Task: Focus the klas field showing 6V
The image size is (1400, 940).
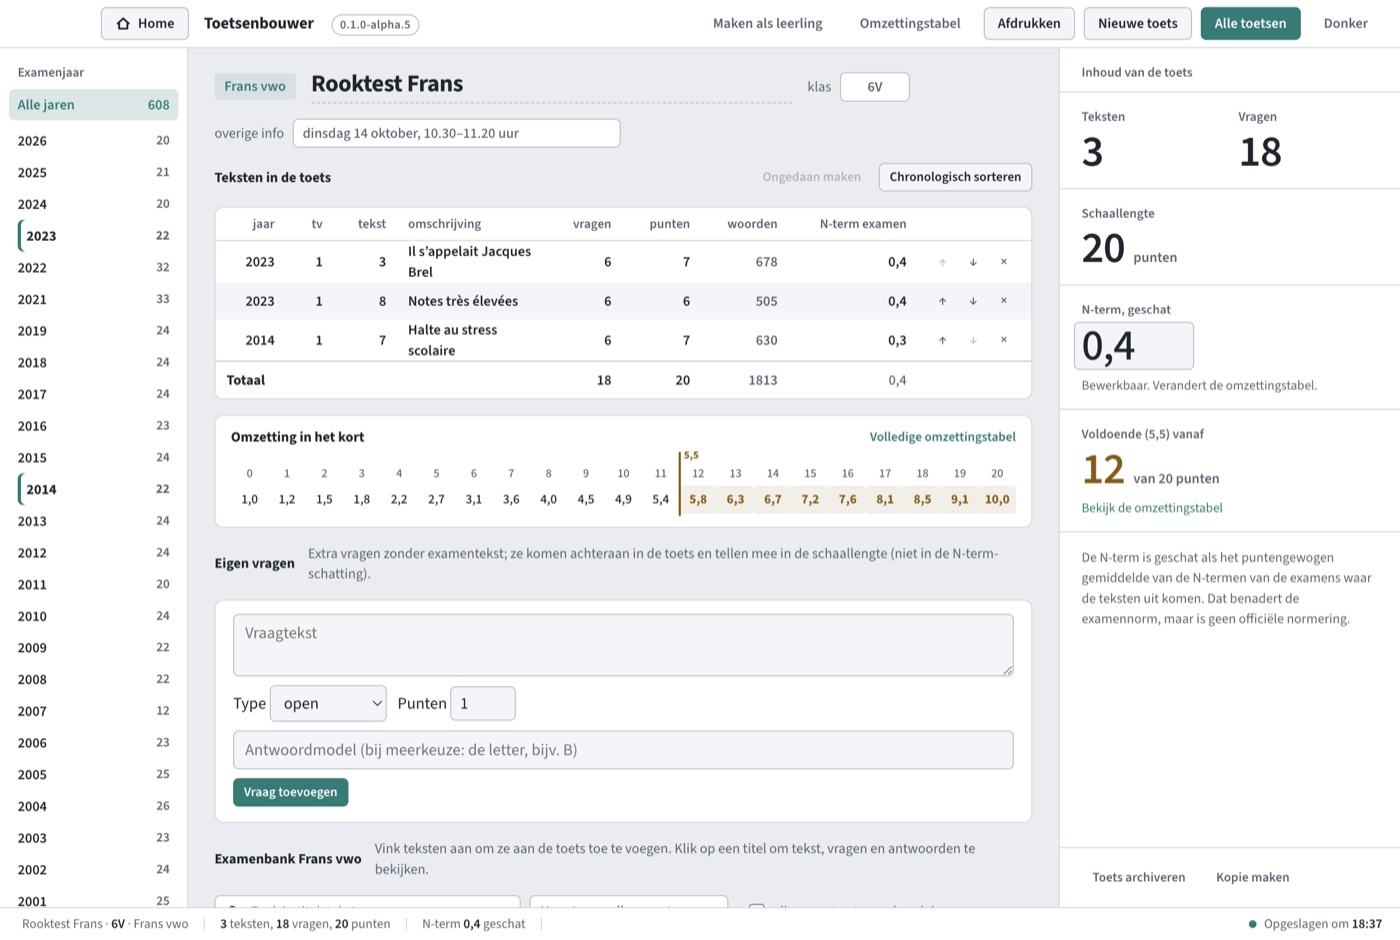Action: click(x=875, y=87)
